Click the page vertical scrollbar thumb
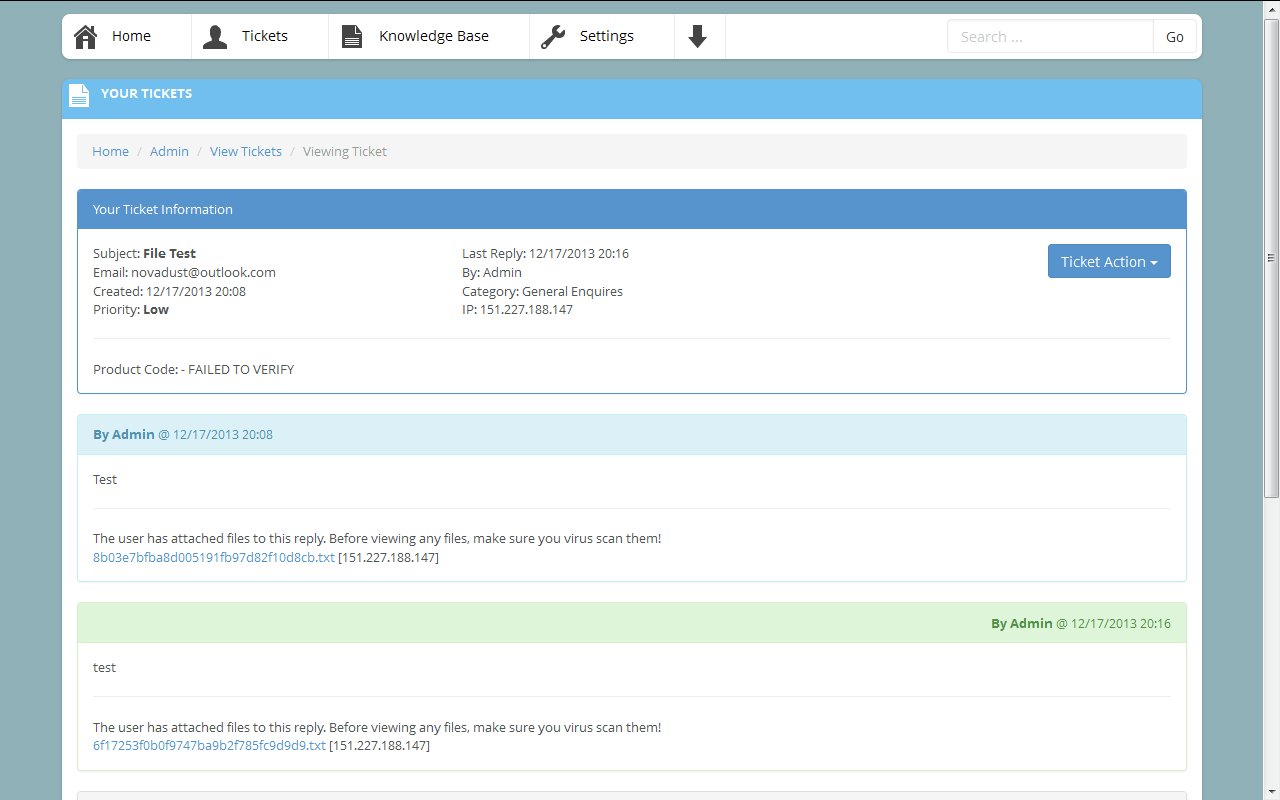The width and height of the screenshot is (1280, 800). coord(1271,257)
